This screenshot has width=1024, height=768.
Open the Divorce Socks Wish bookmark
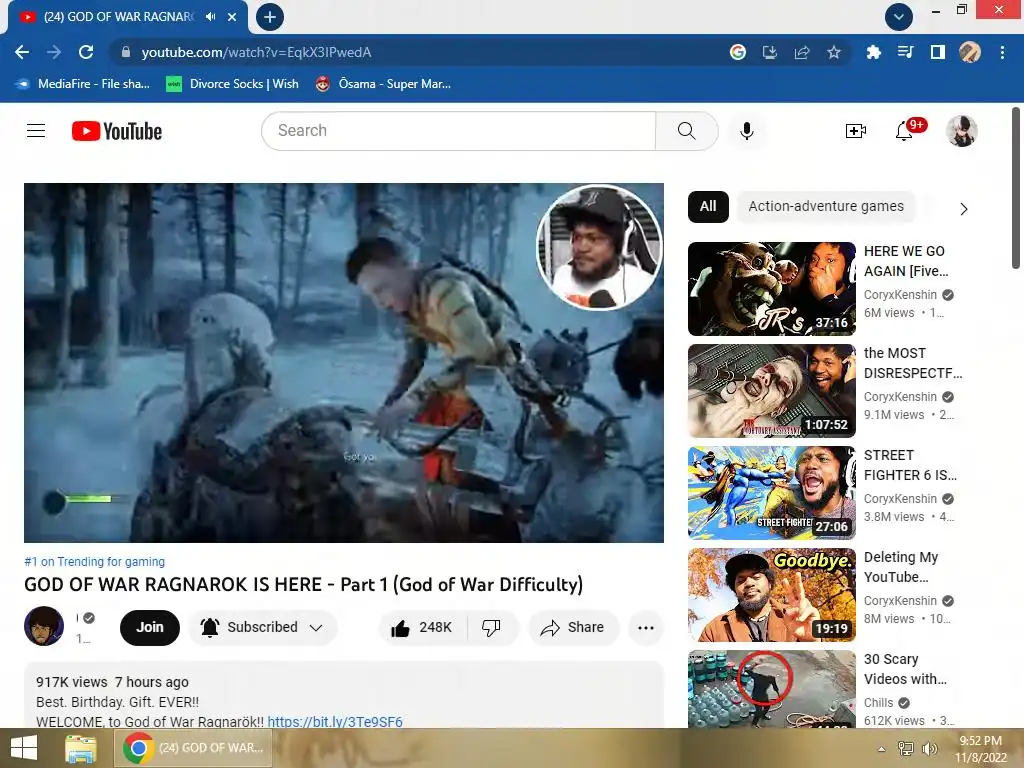click(232, 84)
